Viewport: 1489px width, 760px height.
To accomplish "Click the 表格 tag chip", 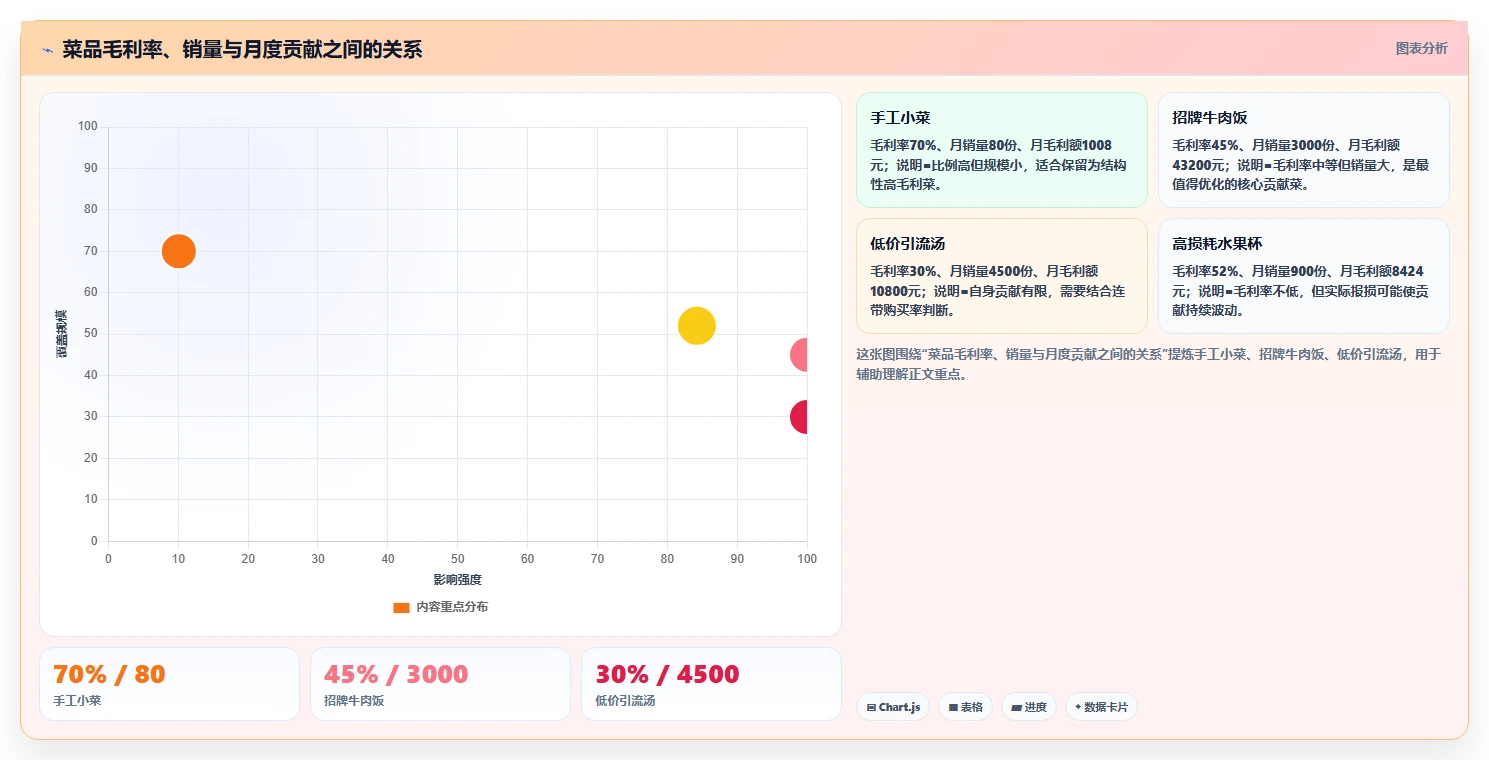I will 965,707.
